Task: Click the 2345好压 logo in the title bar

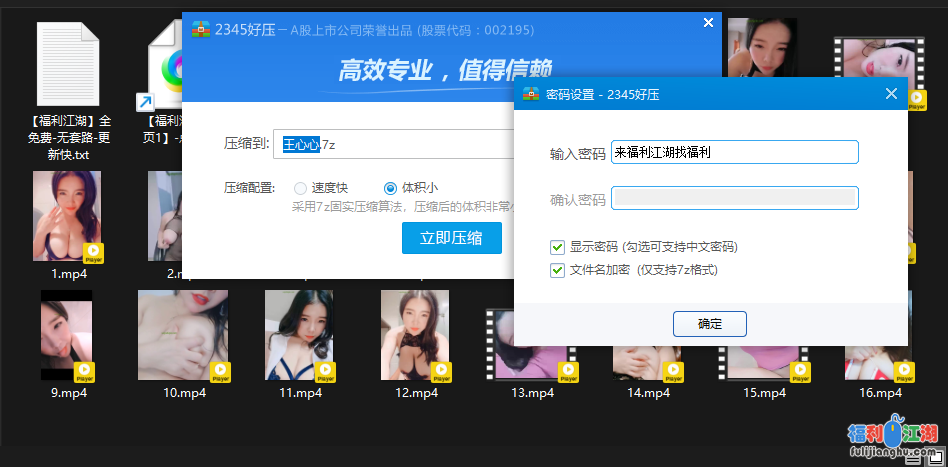Action: point(200,29)
